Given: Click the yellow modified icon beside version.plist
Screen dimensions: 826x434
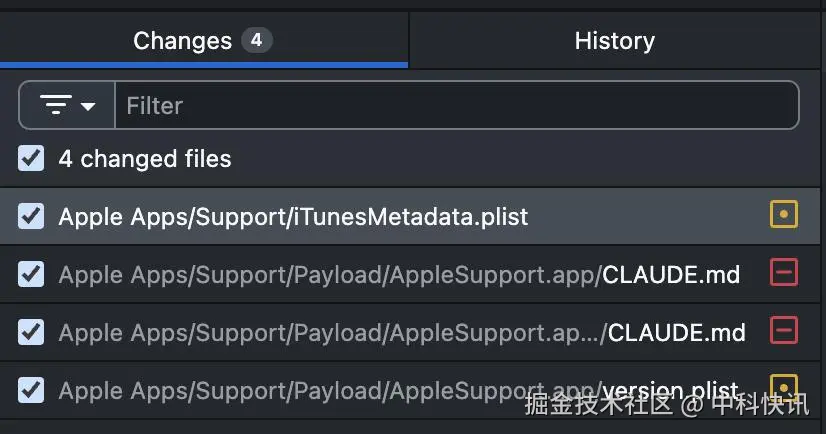Looking at the screenshot, I should [x=784, y=388].
